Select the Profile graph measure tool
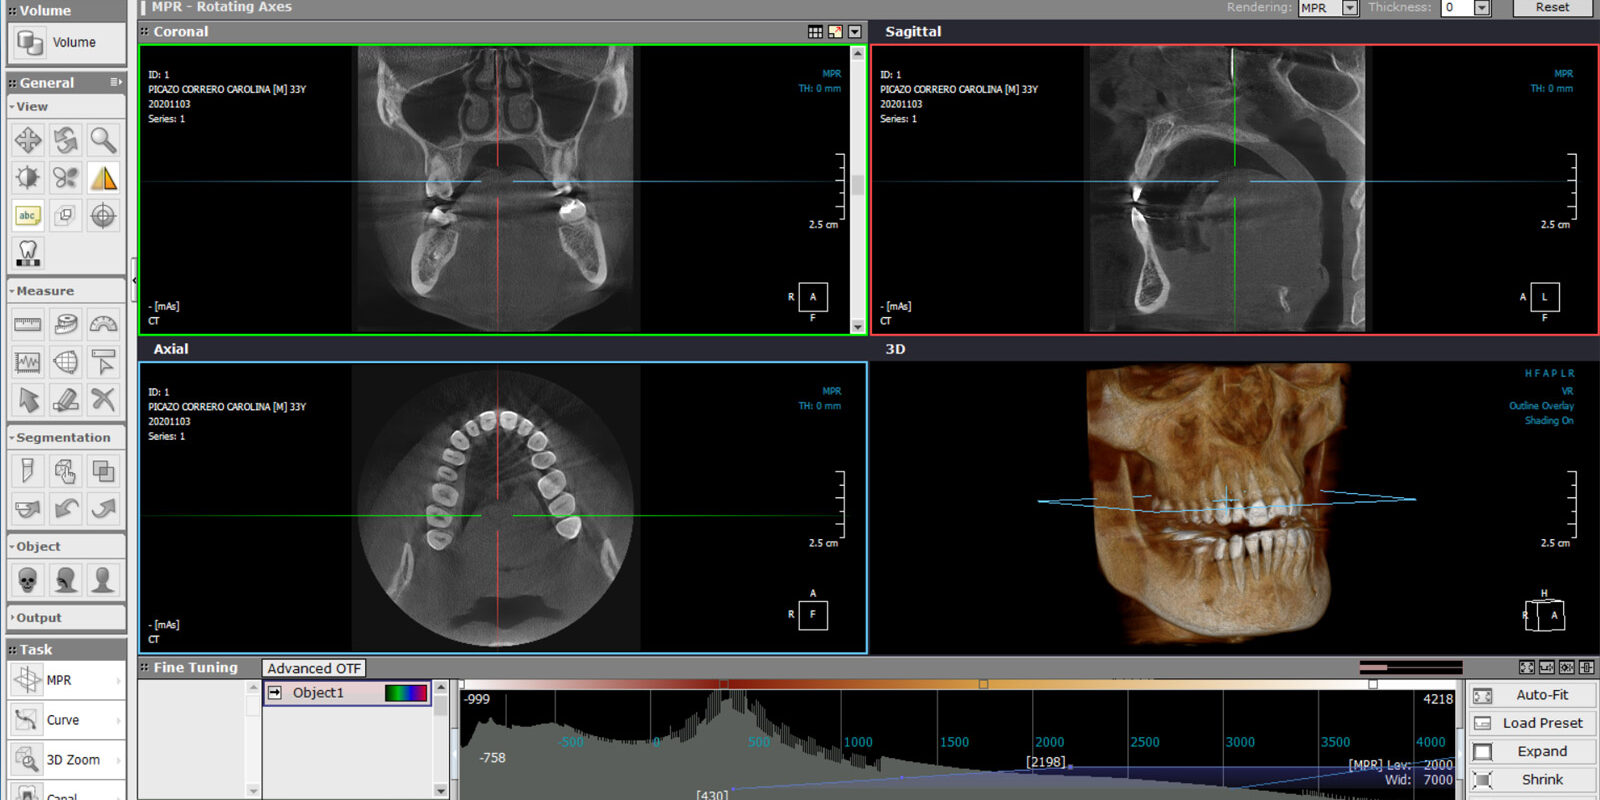Image resolution: width=1600 pixels, height=800 pixels. pos(28,362)
